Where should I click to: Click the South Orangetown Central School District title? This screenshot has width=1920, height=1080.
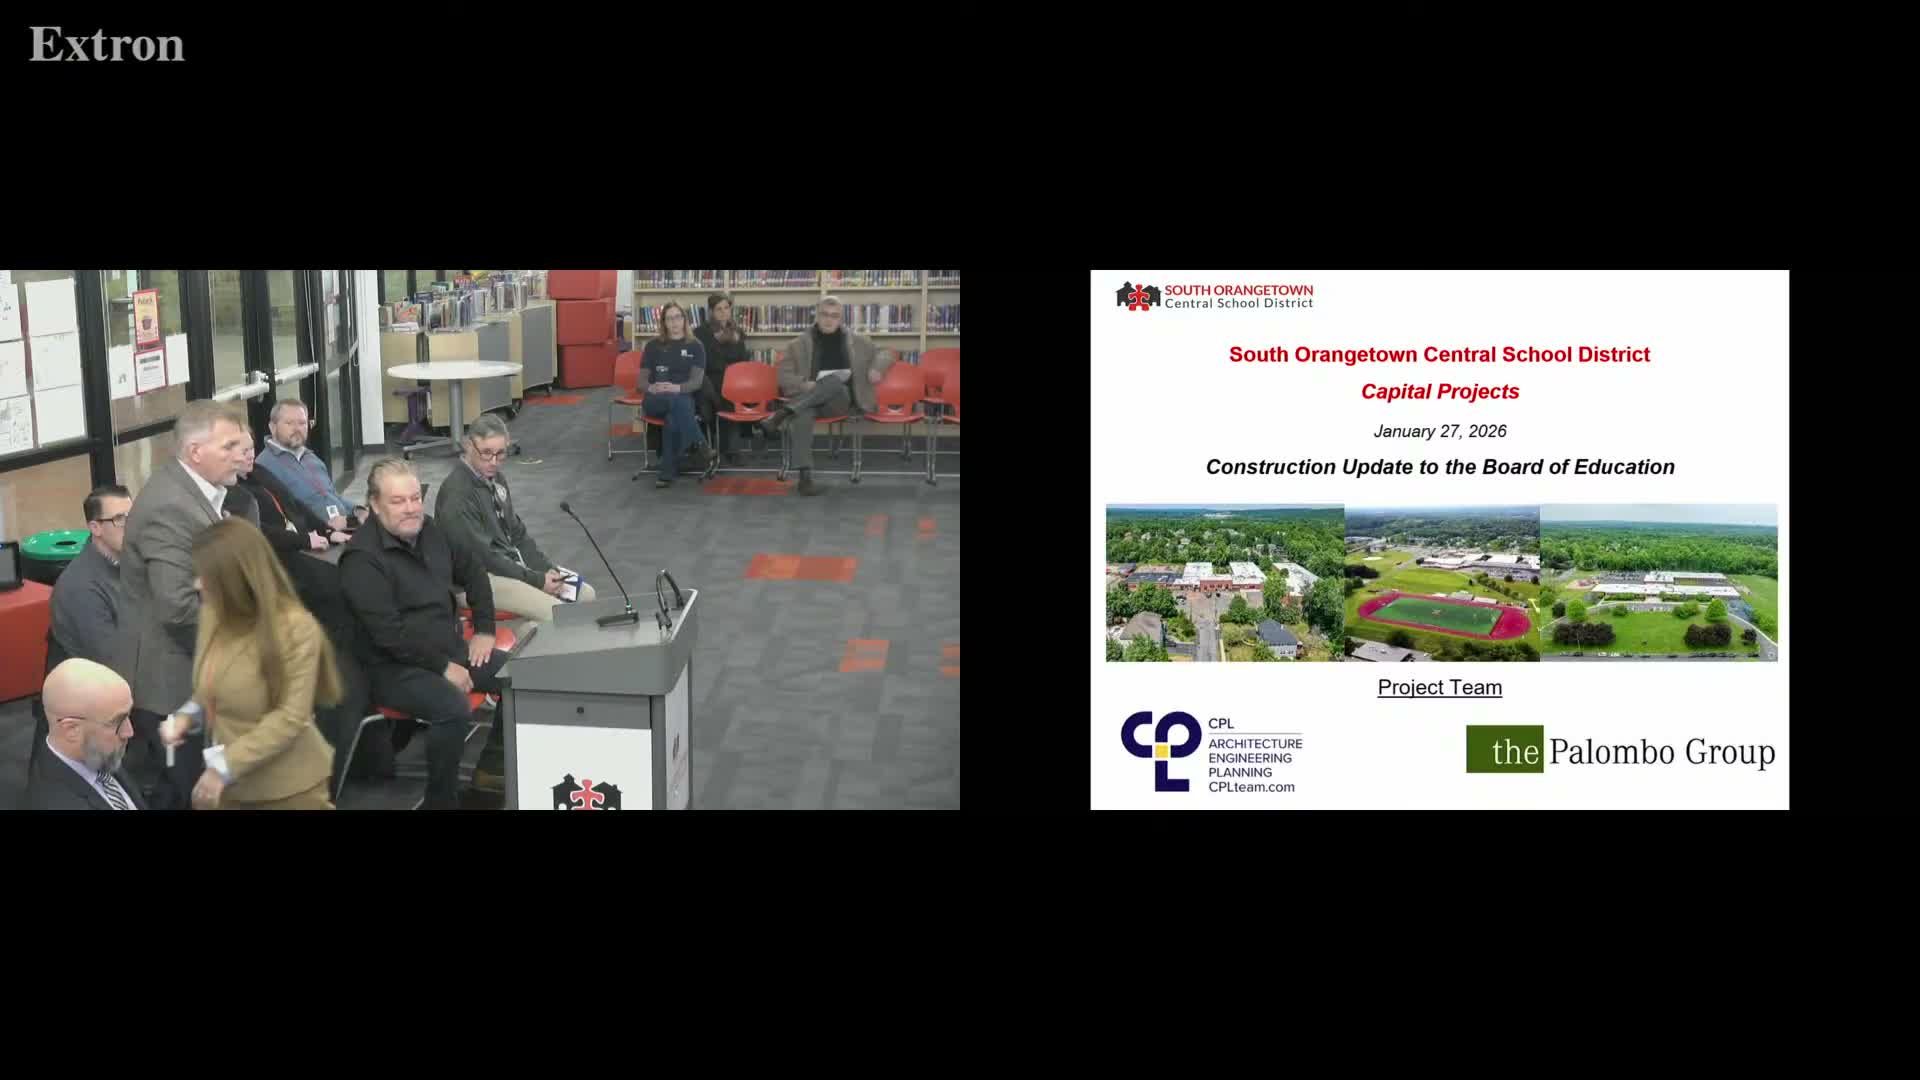(x=1439, y=354)
